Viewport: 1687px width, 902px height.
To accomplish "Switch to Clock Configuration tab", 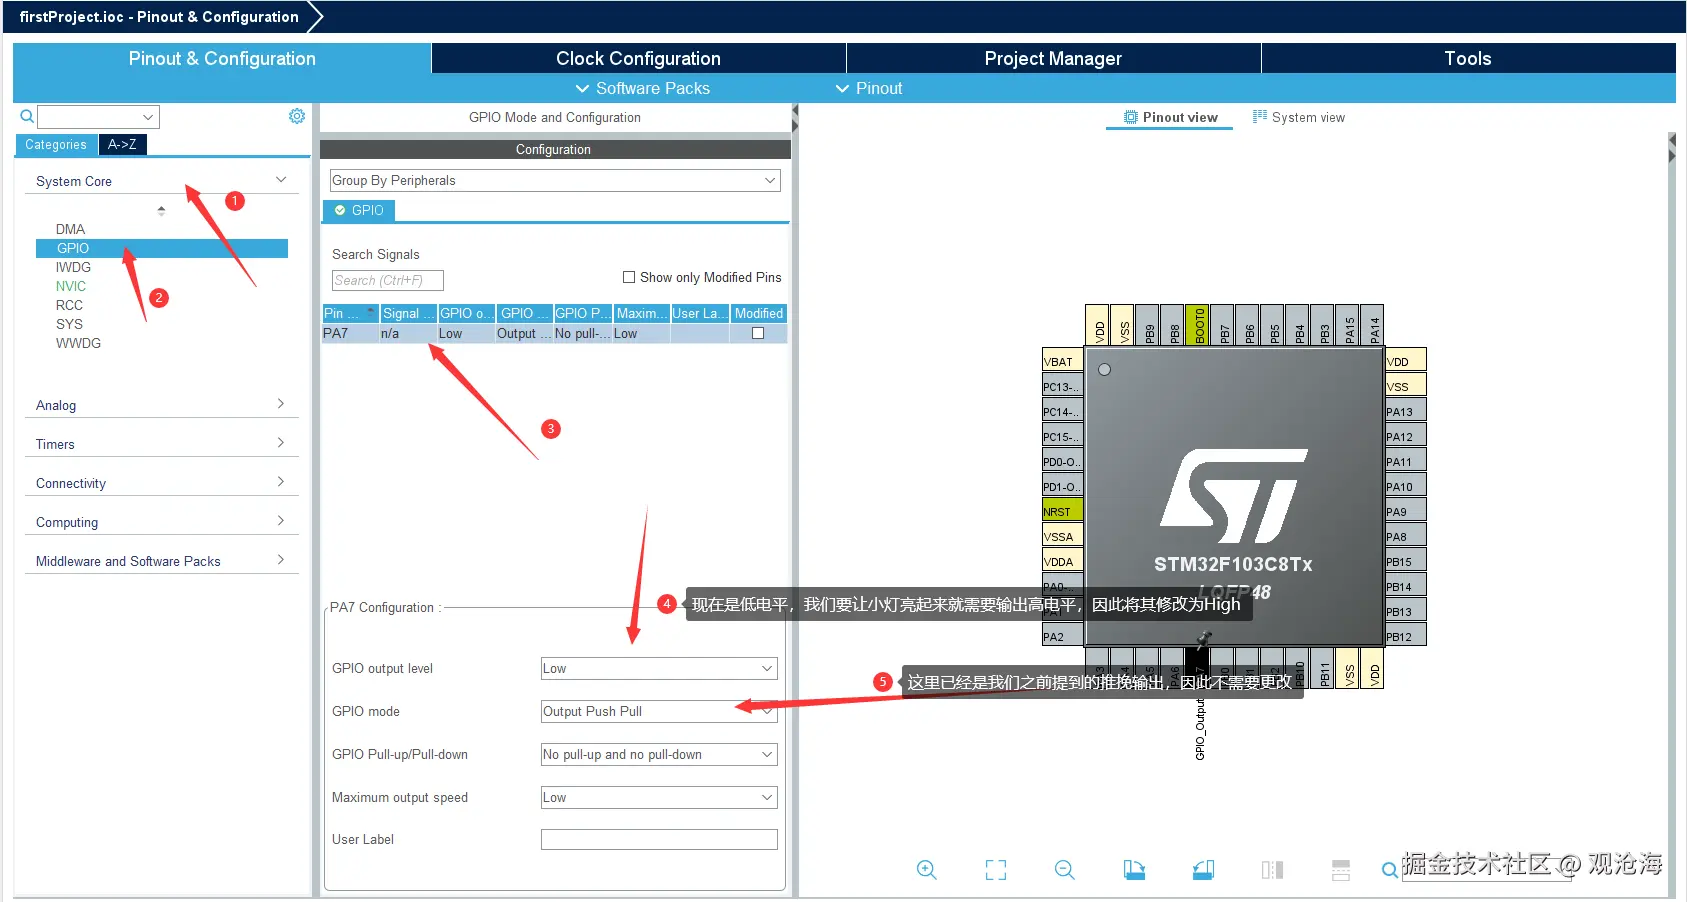I will point(638,58).
